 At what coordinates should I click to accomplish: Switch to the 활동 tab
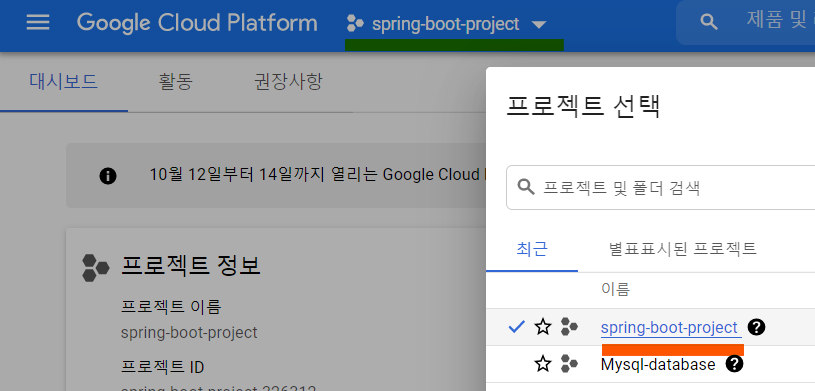pyautogui.click(x=175, y=82)
